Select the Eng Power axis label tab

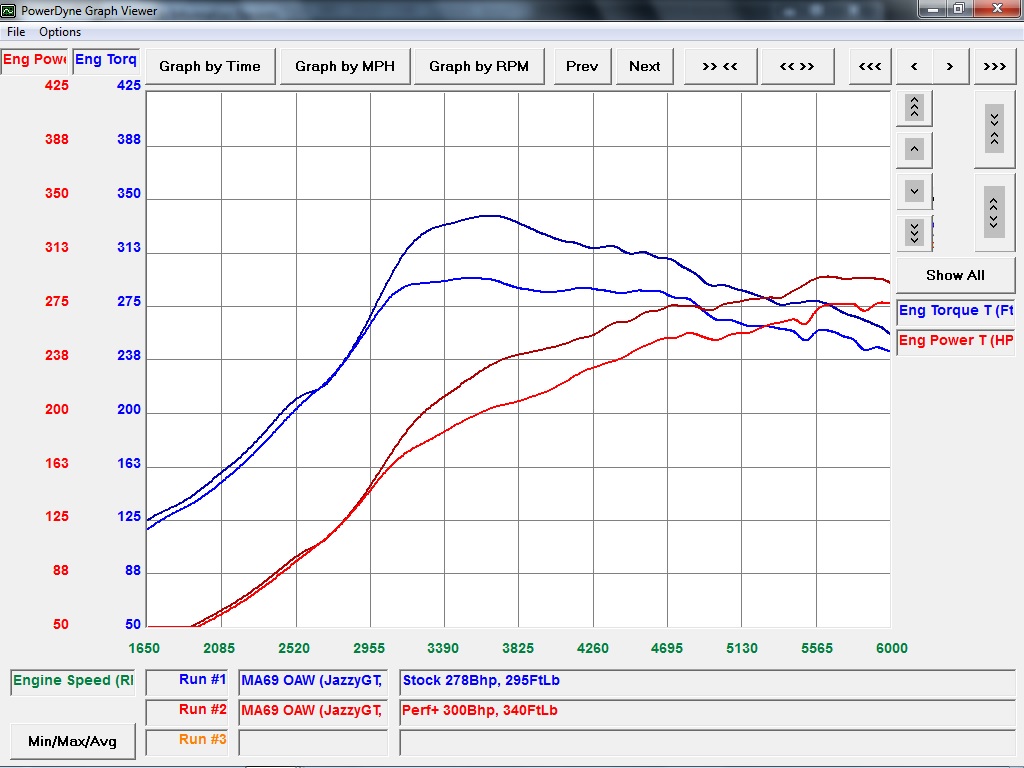[x=34, y=60]
